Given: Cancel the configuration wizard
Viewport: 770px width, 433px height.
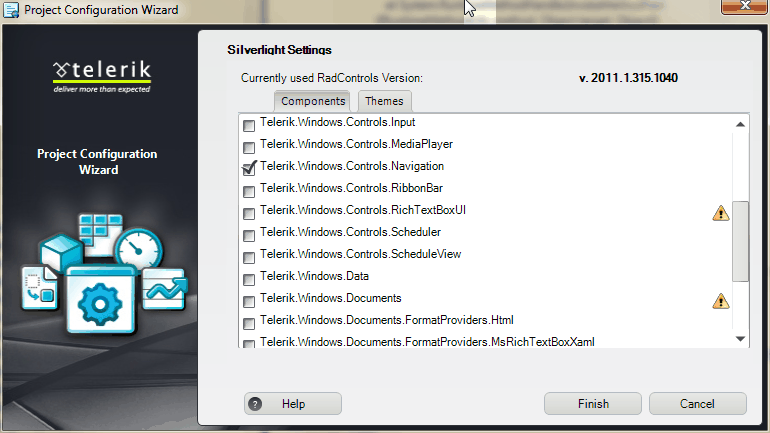Looking at the screenshot, I should tap(697, 404).
